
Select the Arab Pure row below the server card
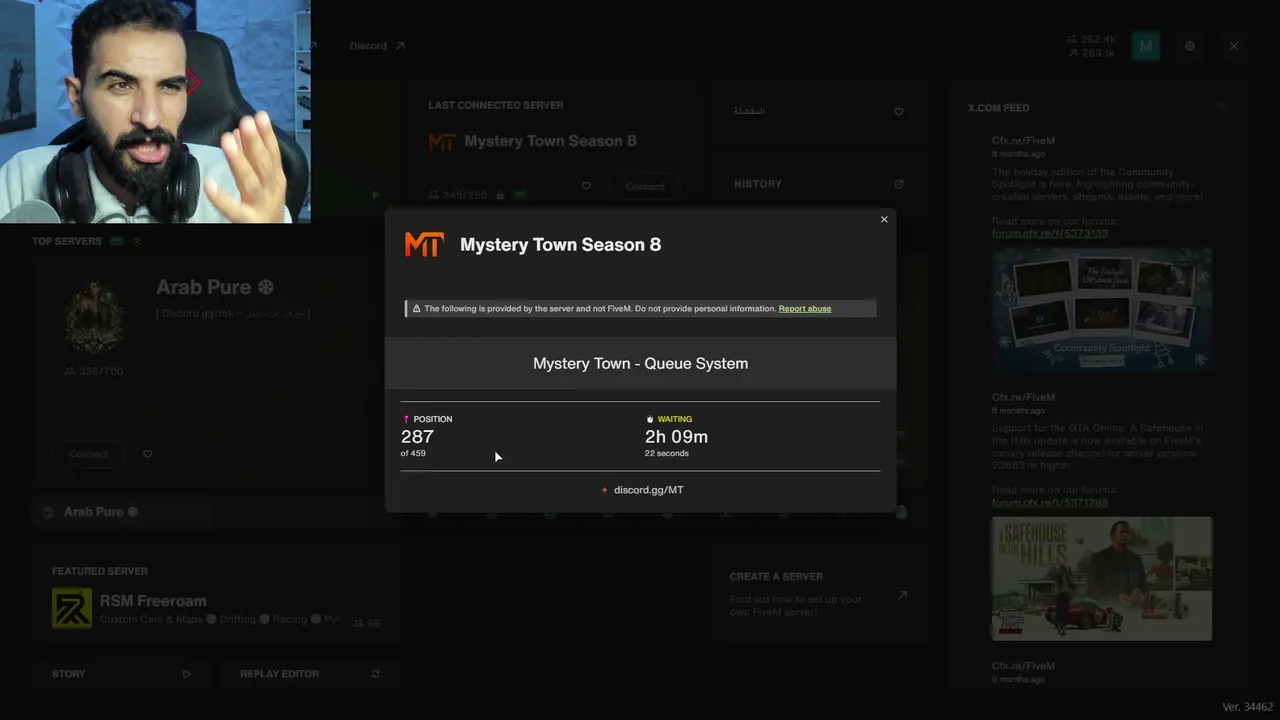click(215, 512)
